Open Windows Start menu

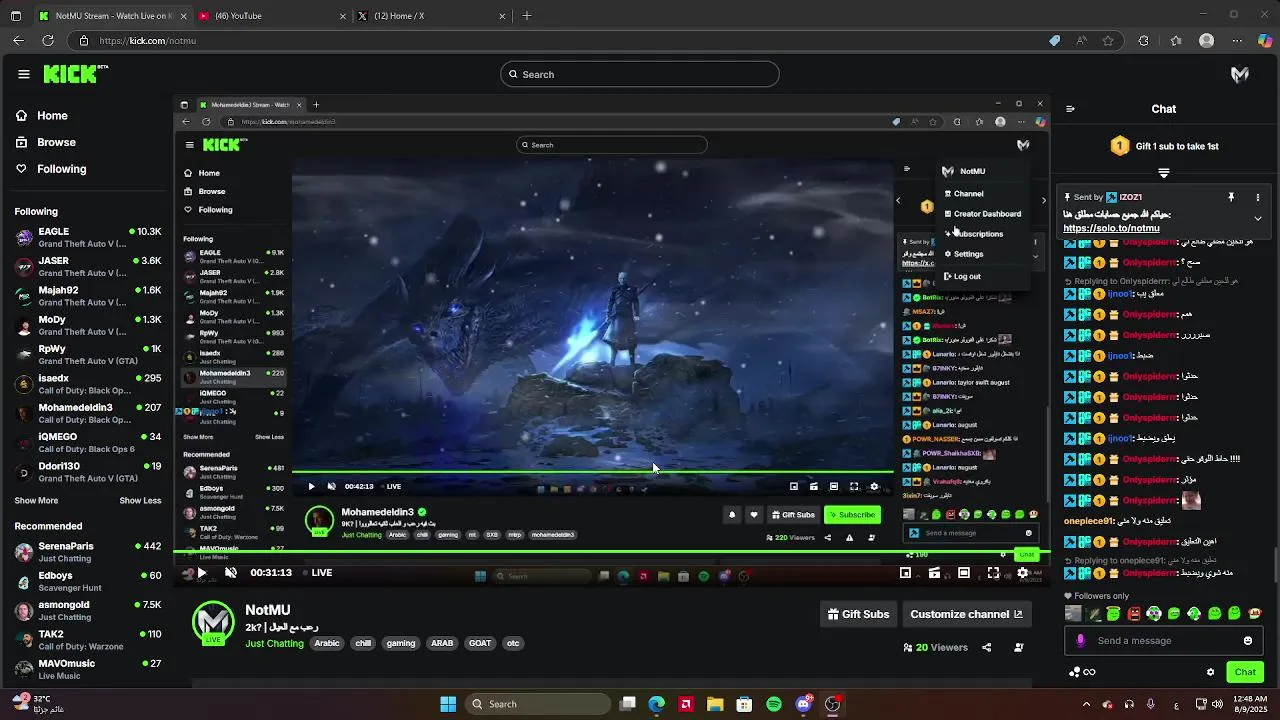coord(448,704)
